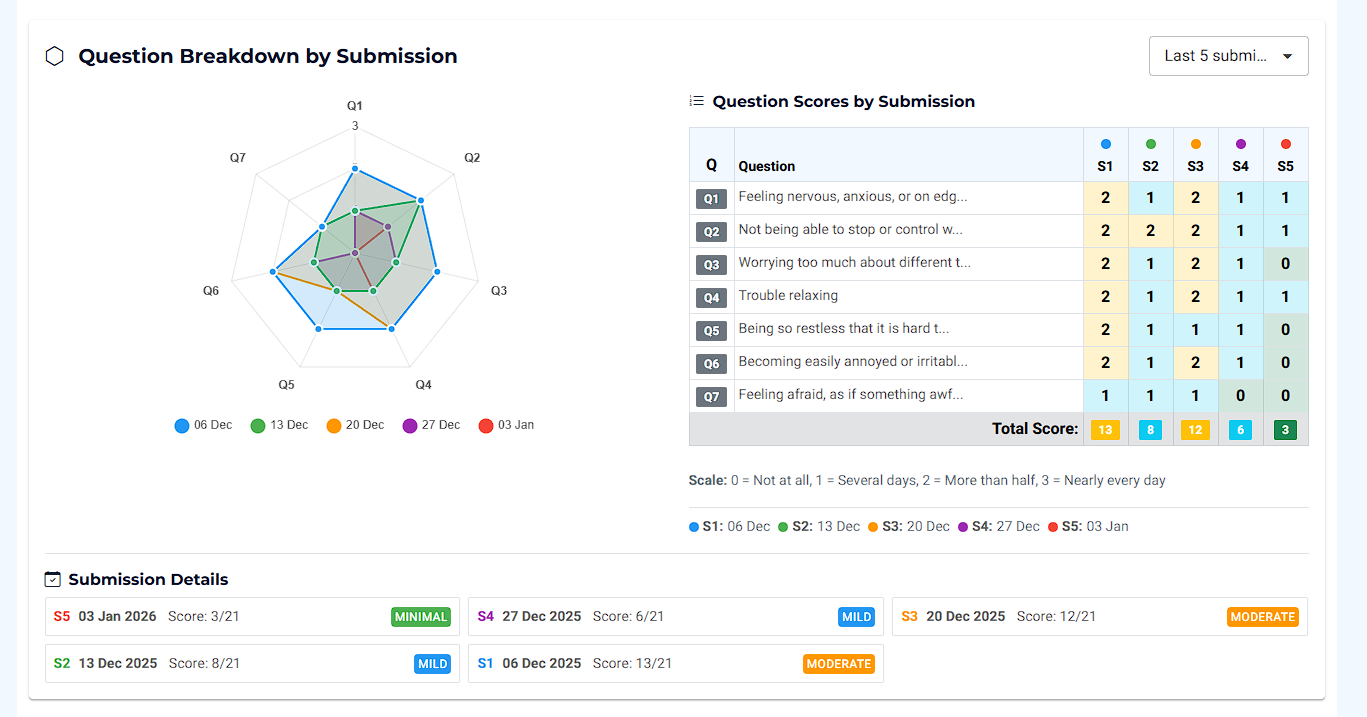Click the MODERATE badge on S1 submission
Viewport: 1367px width, 717px height.
838,664
